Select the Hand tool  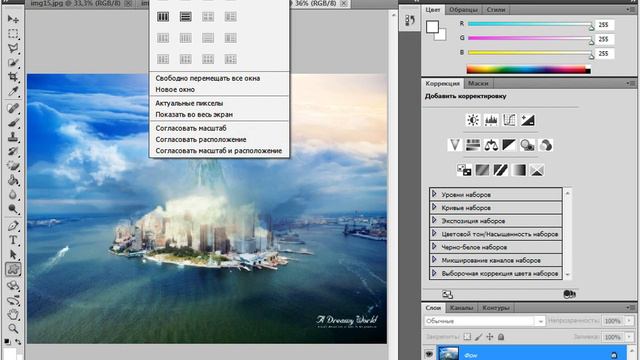pos(13,314)
